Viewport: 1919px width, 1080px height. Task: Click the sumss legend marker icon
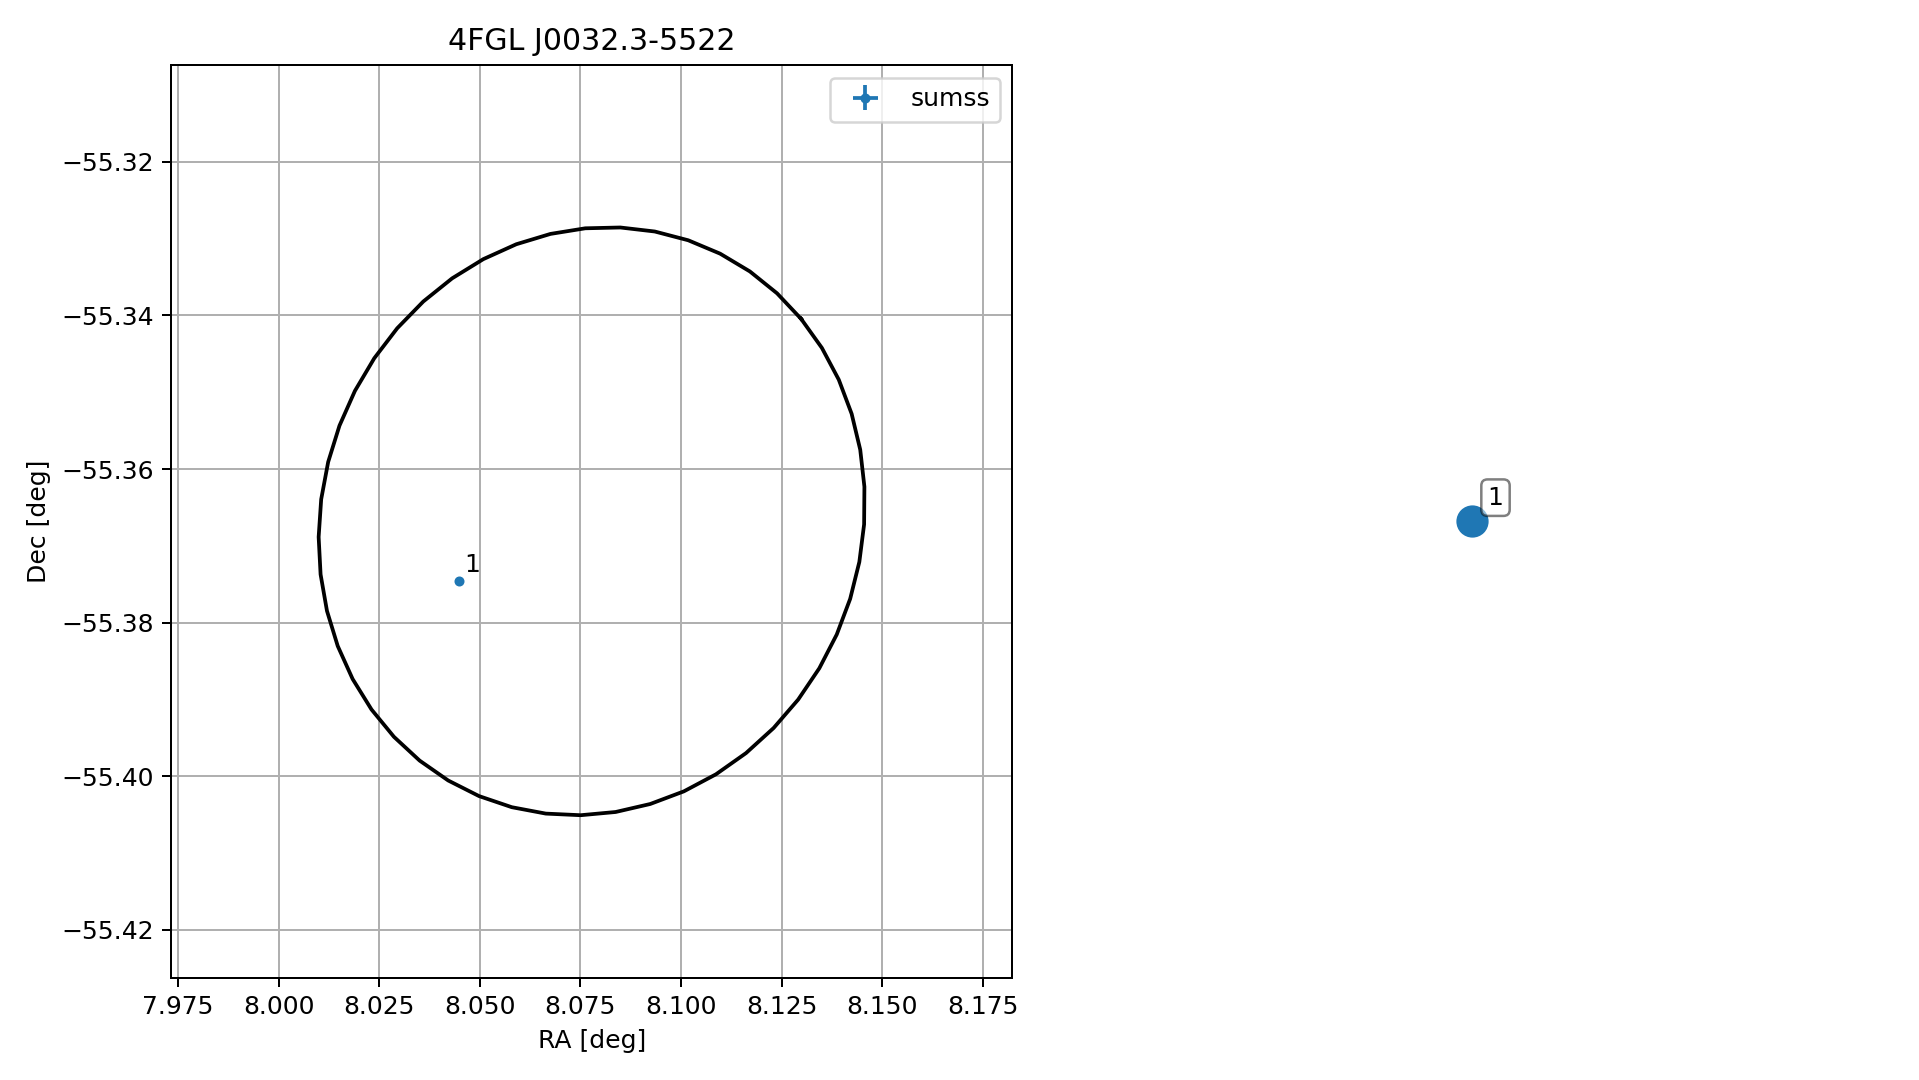coord(865,98)
